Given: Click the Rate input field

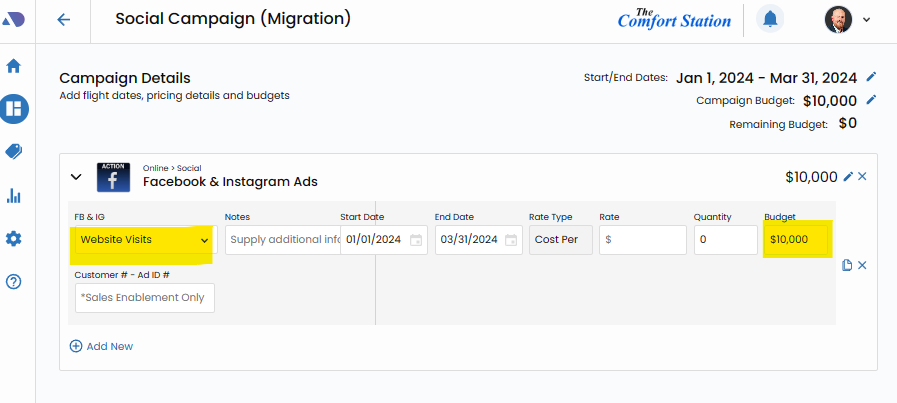Looking at the screenshot, I should click(x=642, y=240).
